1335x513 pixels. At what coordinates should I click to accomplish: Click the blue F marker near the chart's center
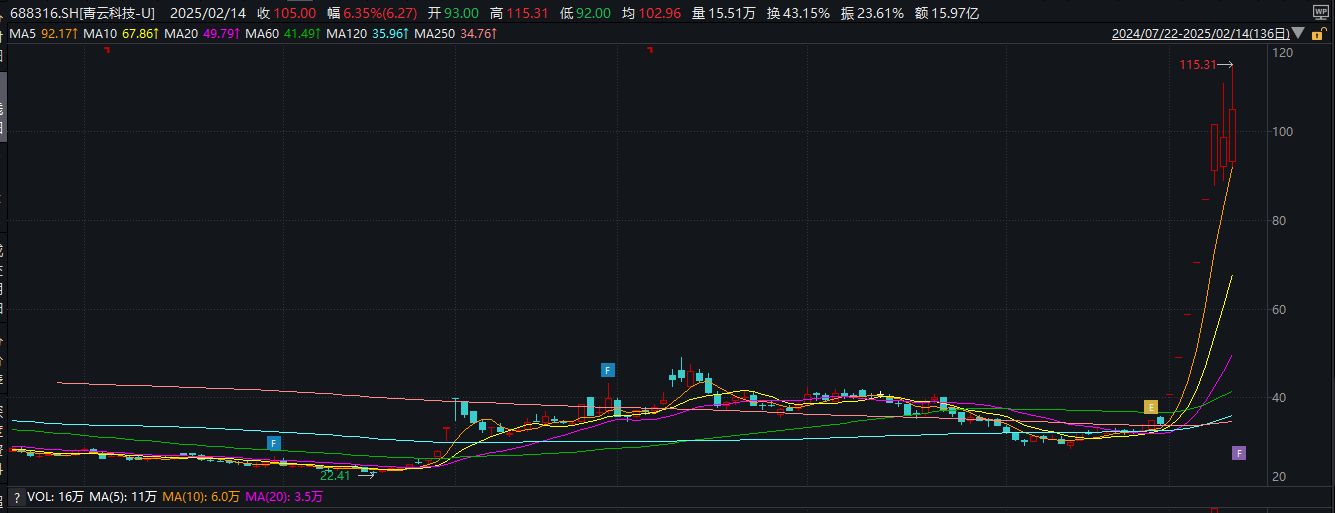[x=607, y=370]
